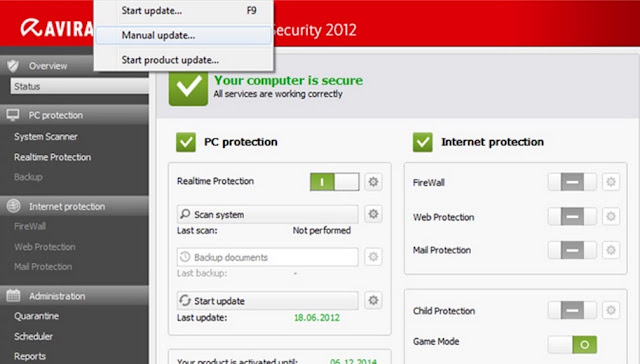
Task: Open Mail Protection settings gear
Action: (x=611, y=250)
